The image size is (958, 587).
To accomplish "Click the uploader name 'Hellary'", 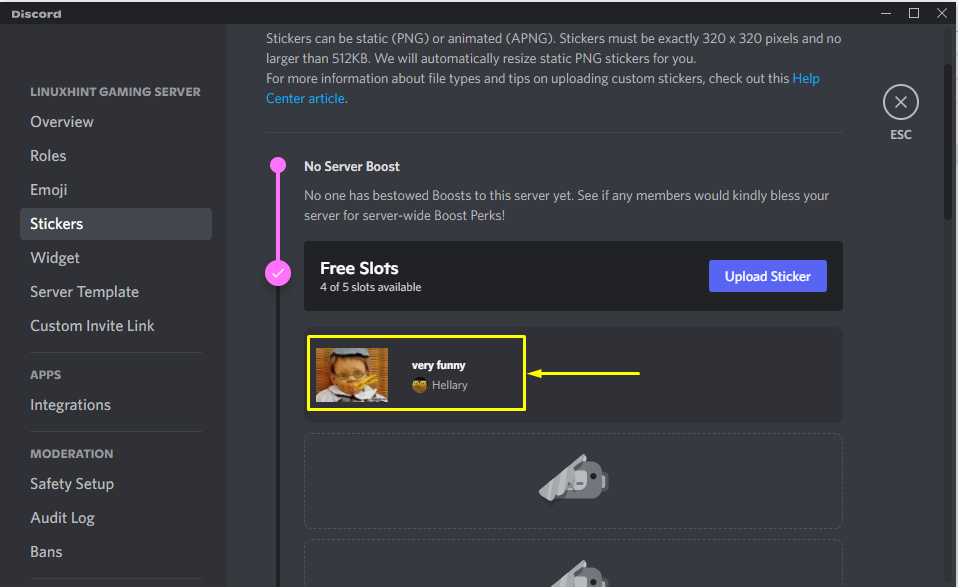I will [x=450, y=385].
